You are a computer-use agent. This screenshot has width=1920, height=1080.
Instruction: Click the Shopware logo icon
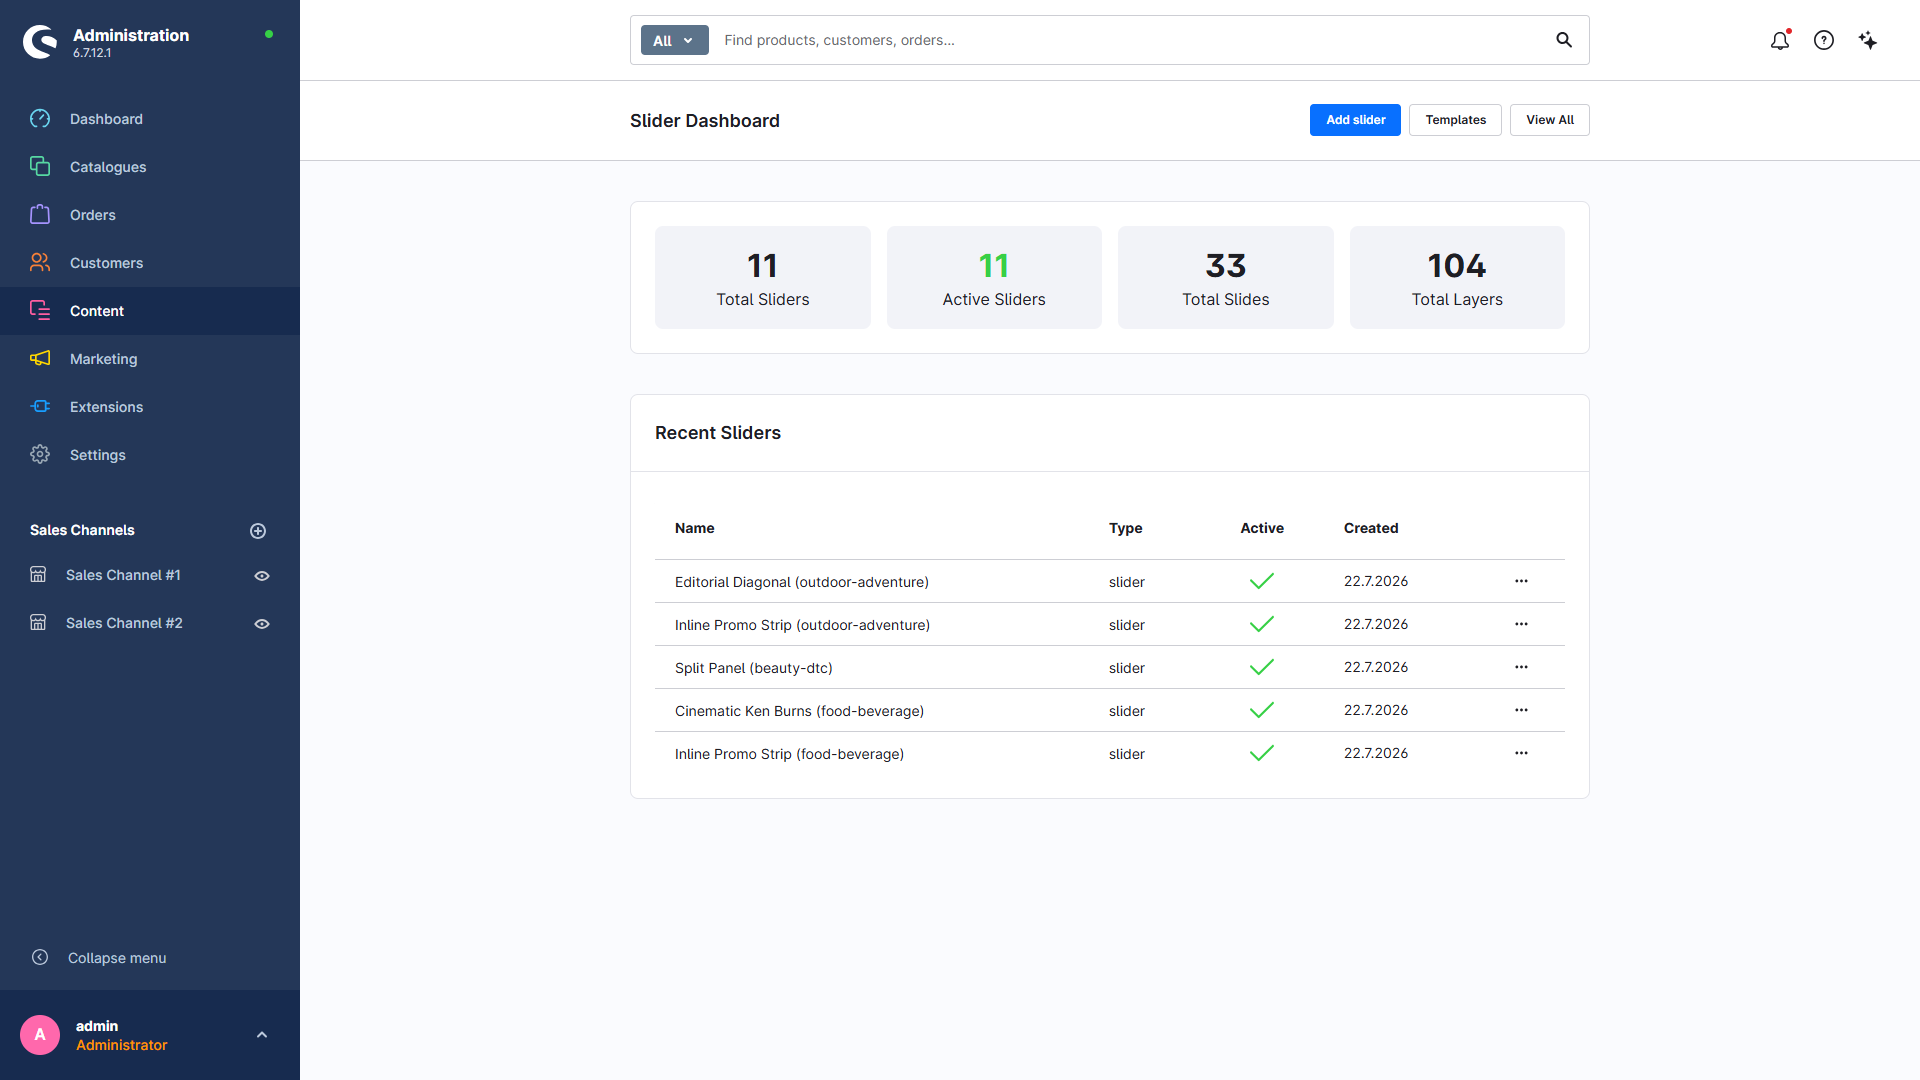40,41
